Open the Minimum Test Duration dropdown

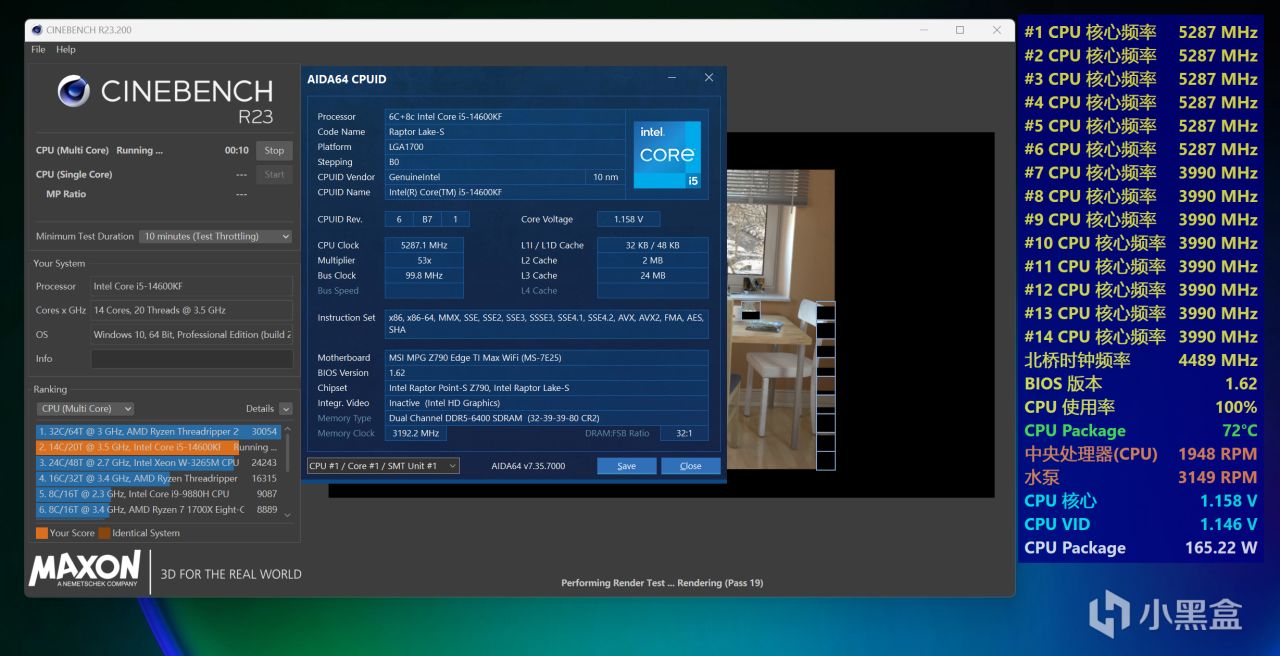(216, 236)
